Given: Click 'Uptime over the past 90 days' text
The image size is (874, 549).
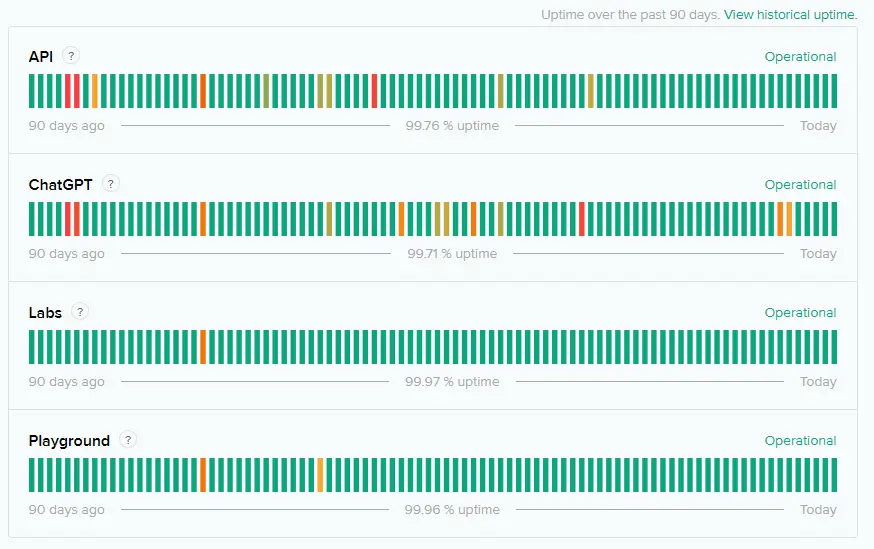Looking at the screenshot, I should pyautogui.click(x=630, y=14).
